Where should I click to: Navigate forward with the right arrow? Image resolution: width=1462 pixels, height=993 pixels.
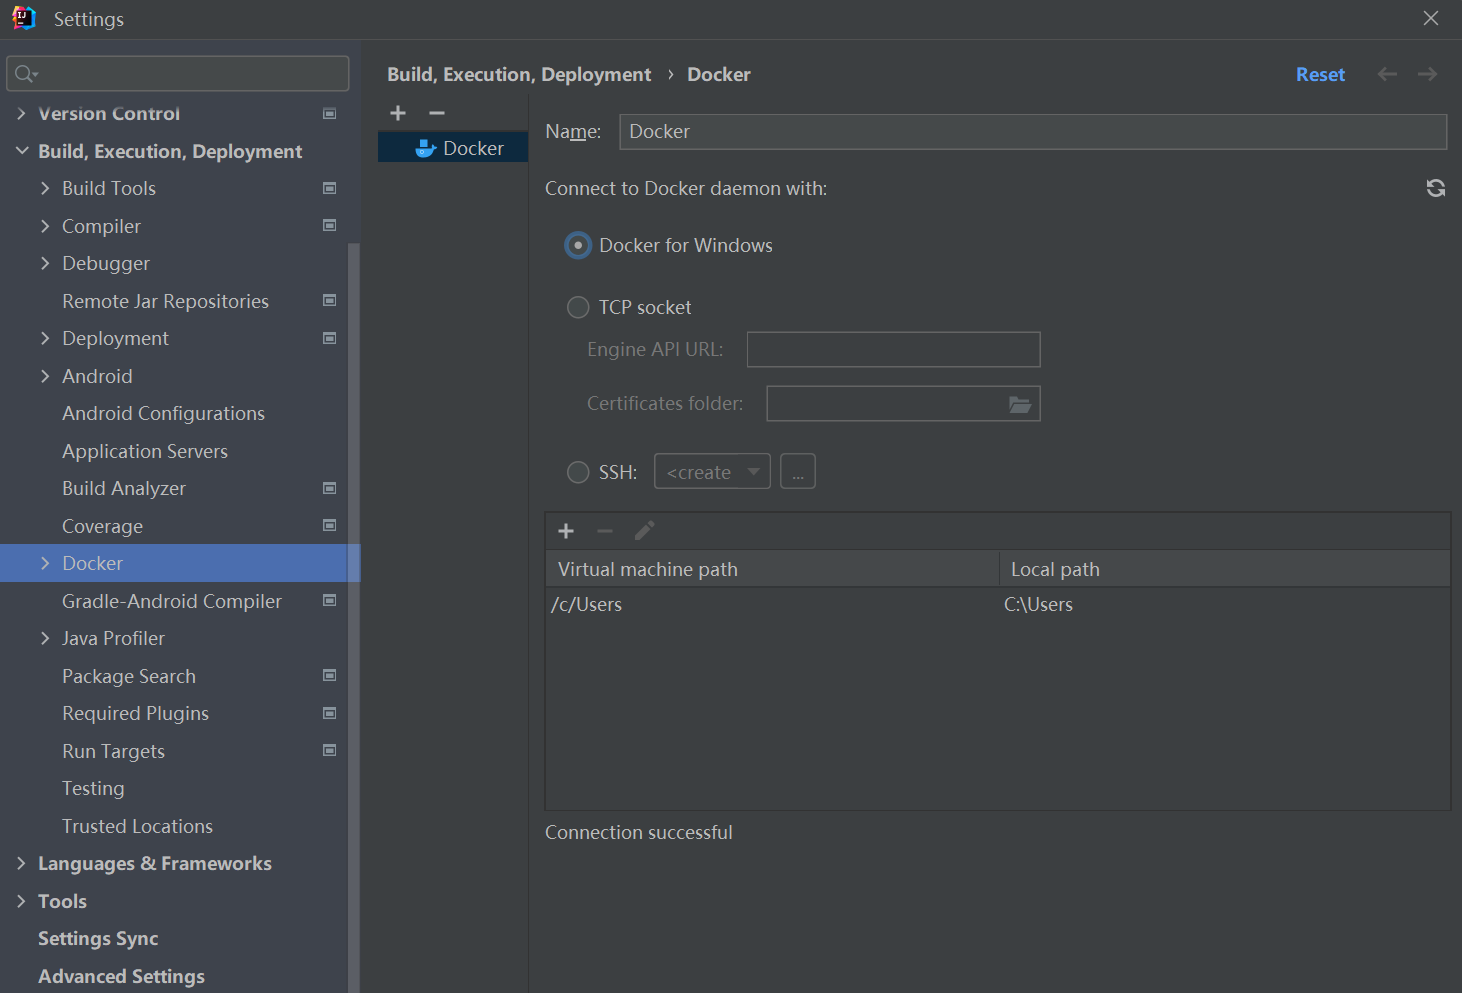point(1427,74)
